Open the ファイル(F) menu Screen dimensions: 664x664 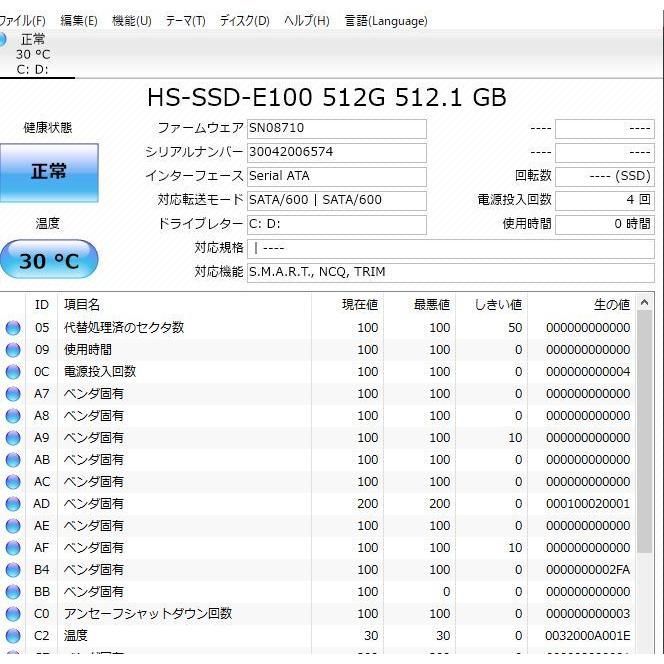[x=22, y=20]
